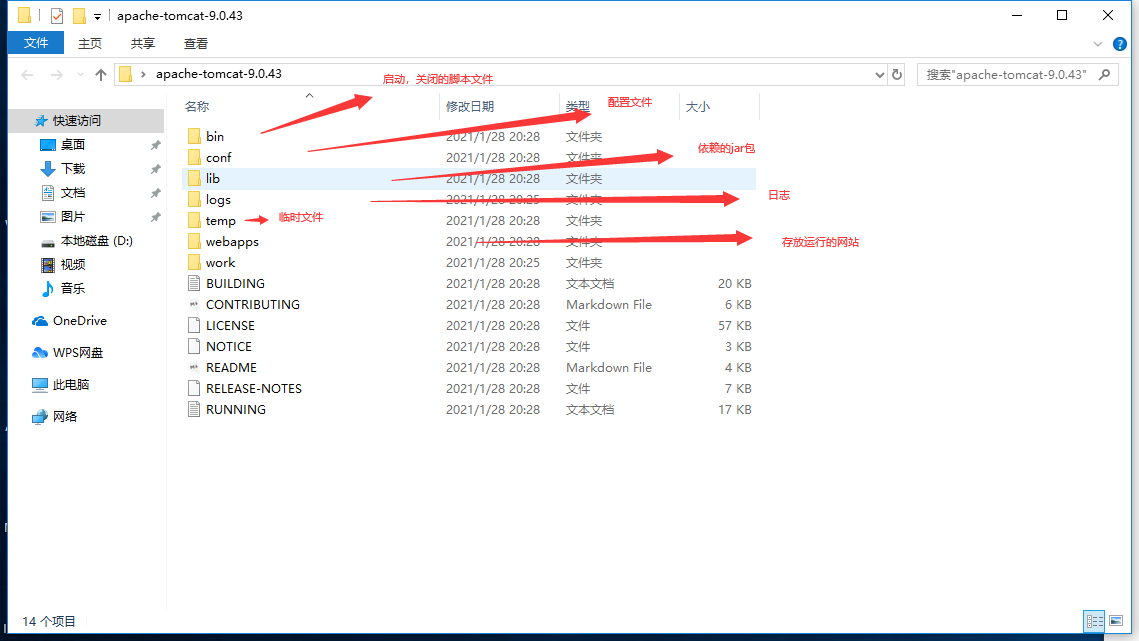Select 网络 in the navigation pane
Screen dimensions: 1139x641
(65, 416)
